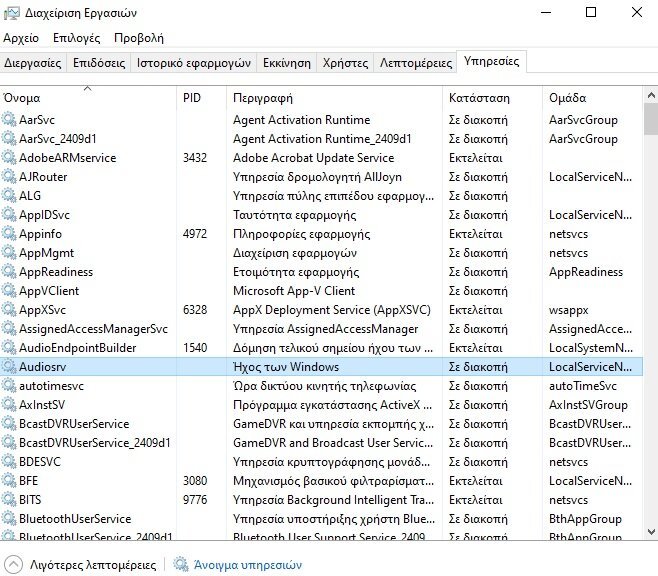Viewport: 658px width, 576px height.
Task: Collapse view with Λιγότερες λεπτομέρειες arrow
Action: 13,565
